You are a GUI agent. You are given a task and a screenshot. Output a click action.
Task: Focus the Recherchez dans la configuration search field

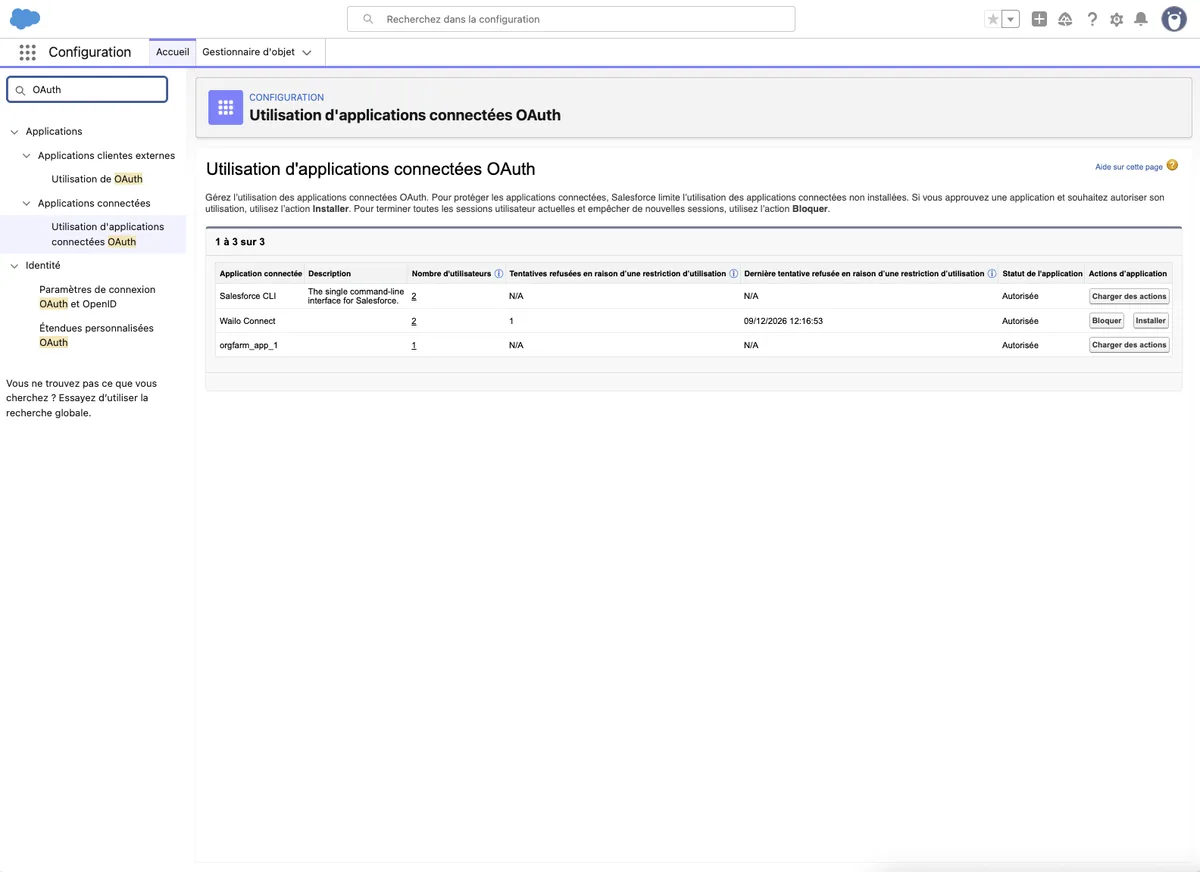click(571, 19)
